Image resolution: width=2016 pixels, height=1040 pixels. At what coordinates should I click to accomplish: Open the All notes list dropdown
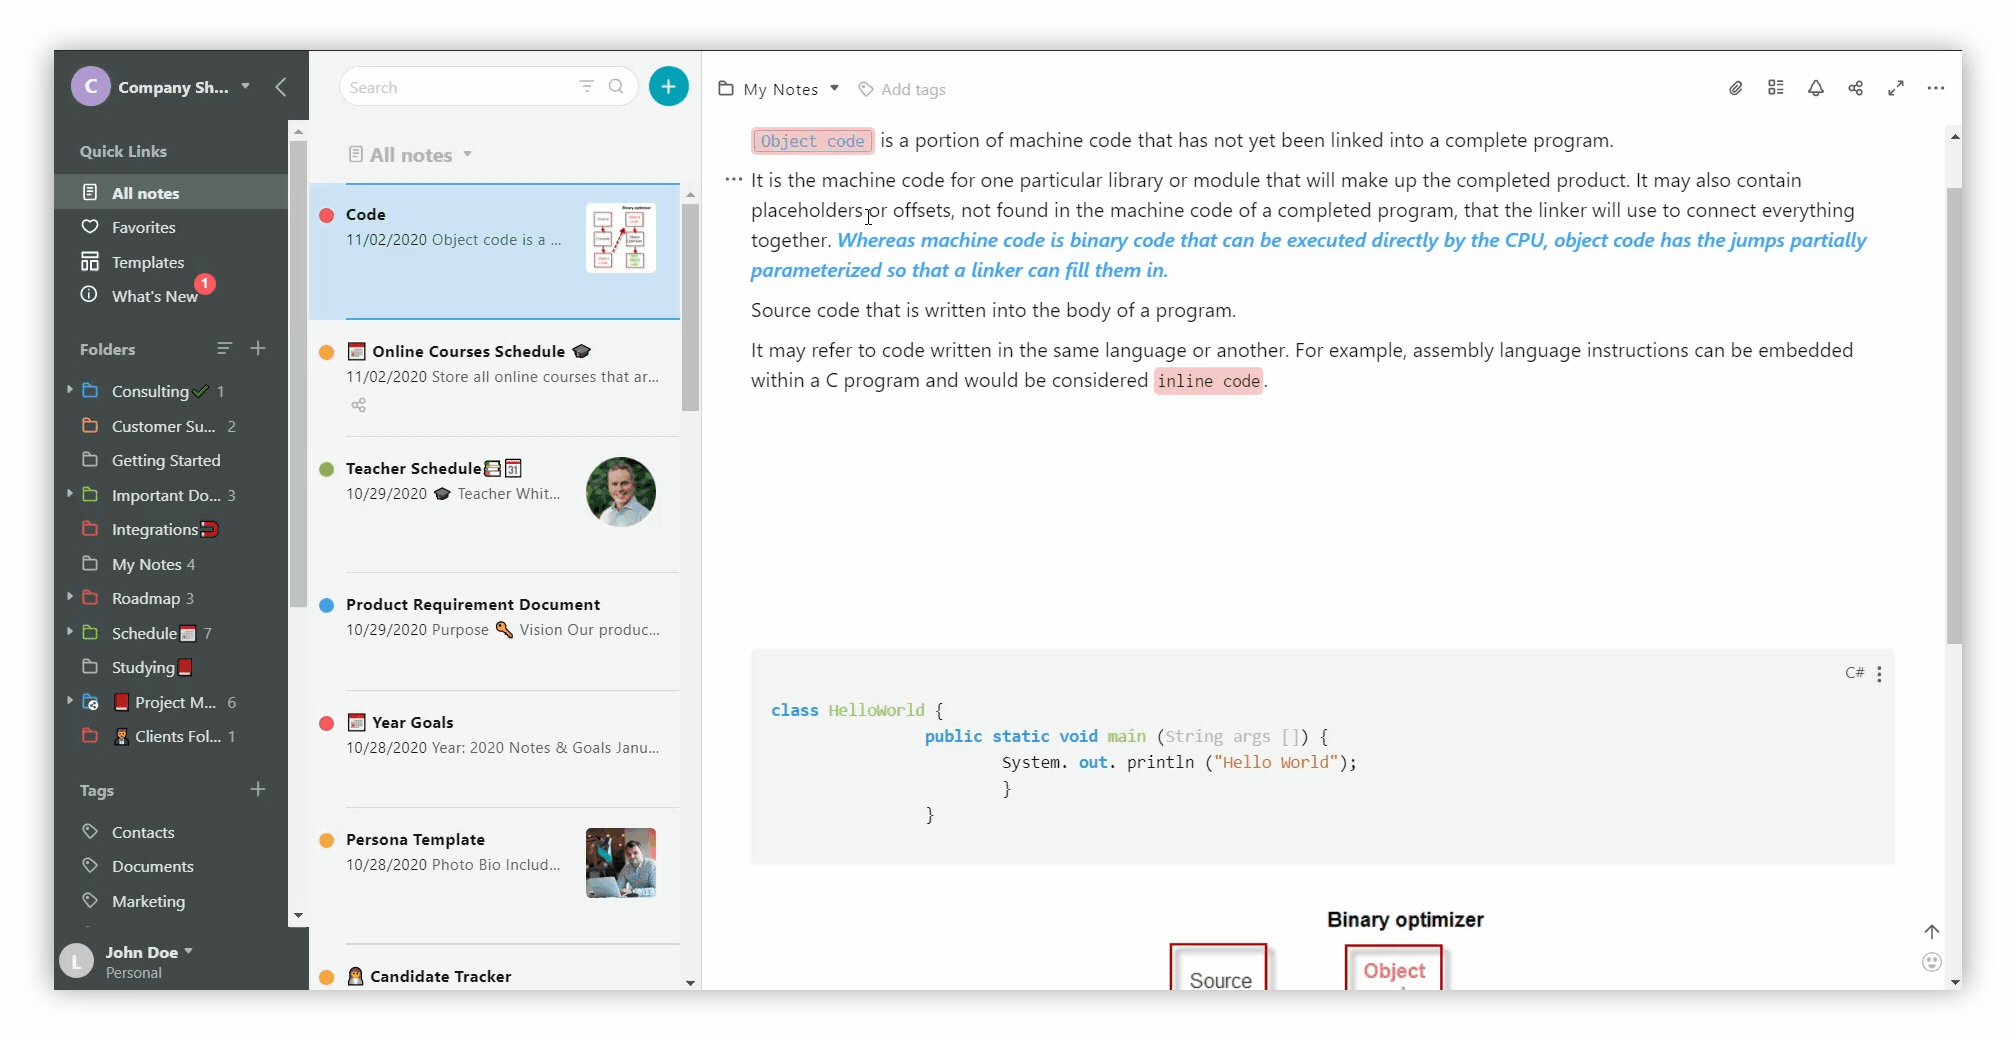click(468, 154)
